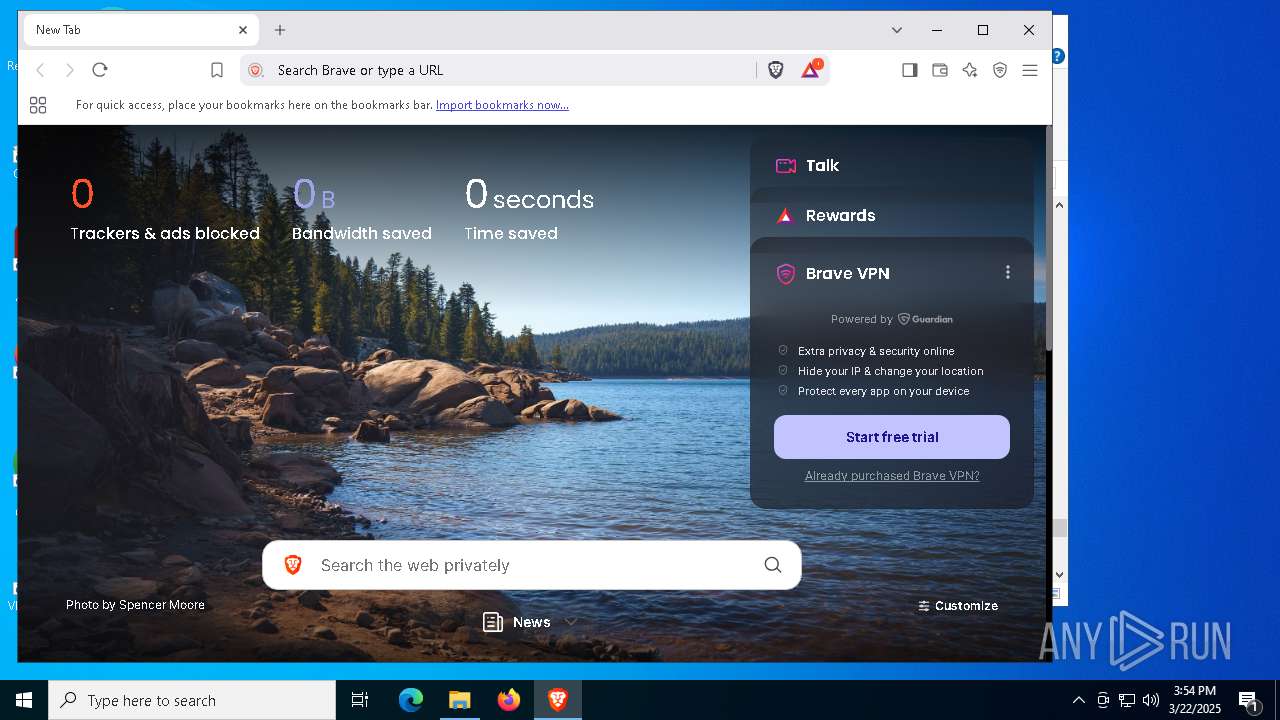Toggle the sidebar panel icon
Image resolution: width=1280 pixels, height=720 pixels.
(x=910, y=70)
